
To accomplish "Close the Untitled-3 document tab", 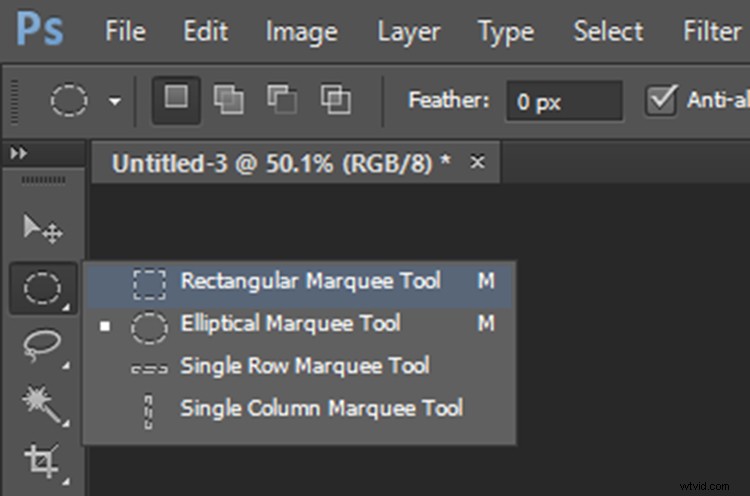I will point(477,162).
